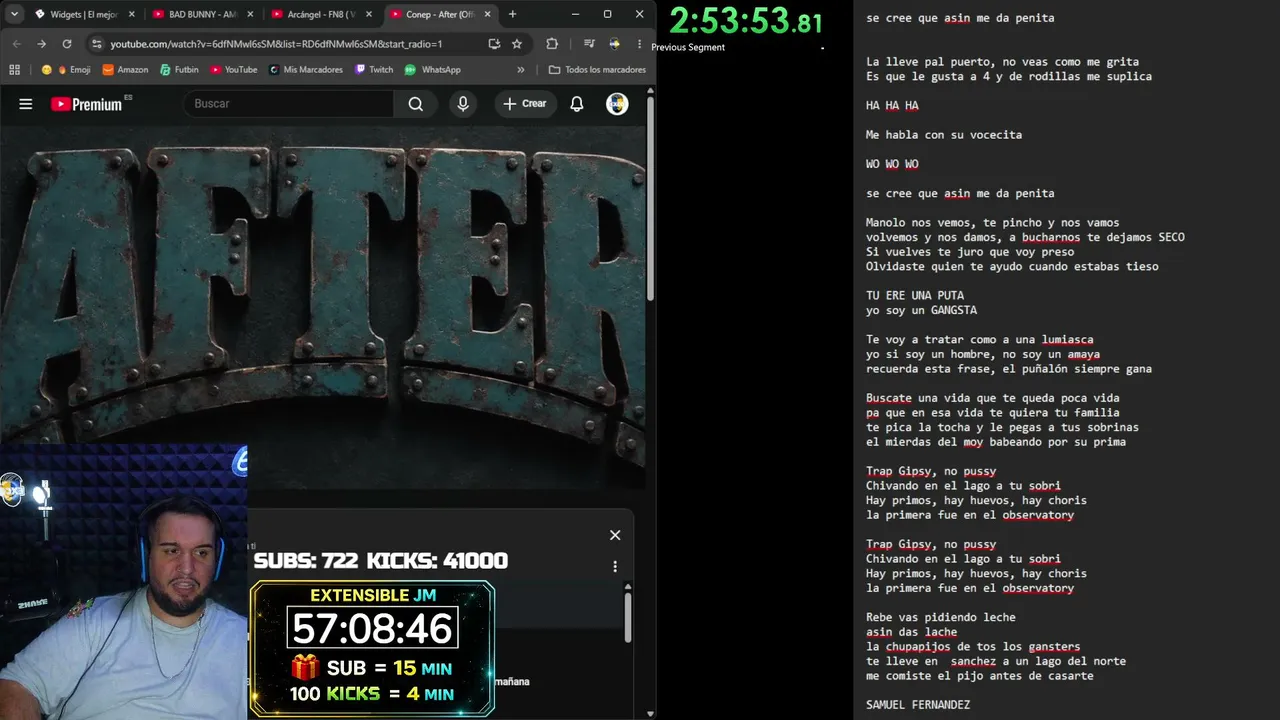Screen dimensions: 1280x720
Task: Click the 'Rebe vas pidiendo leche' line
Action: pos(941,618)
